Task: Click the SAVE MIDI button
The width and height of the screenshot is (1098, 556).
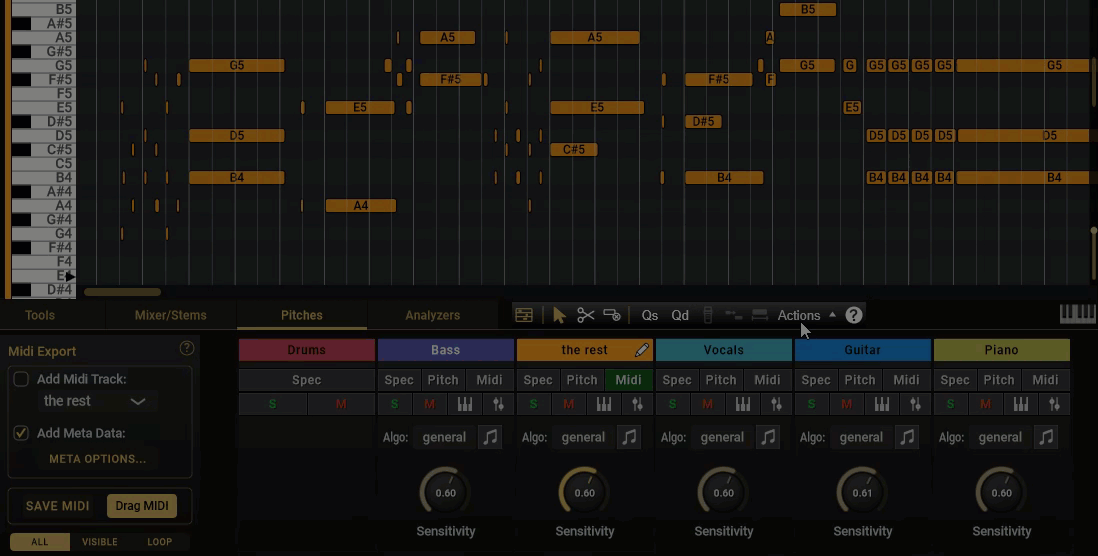Action: [57, 506]
